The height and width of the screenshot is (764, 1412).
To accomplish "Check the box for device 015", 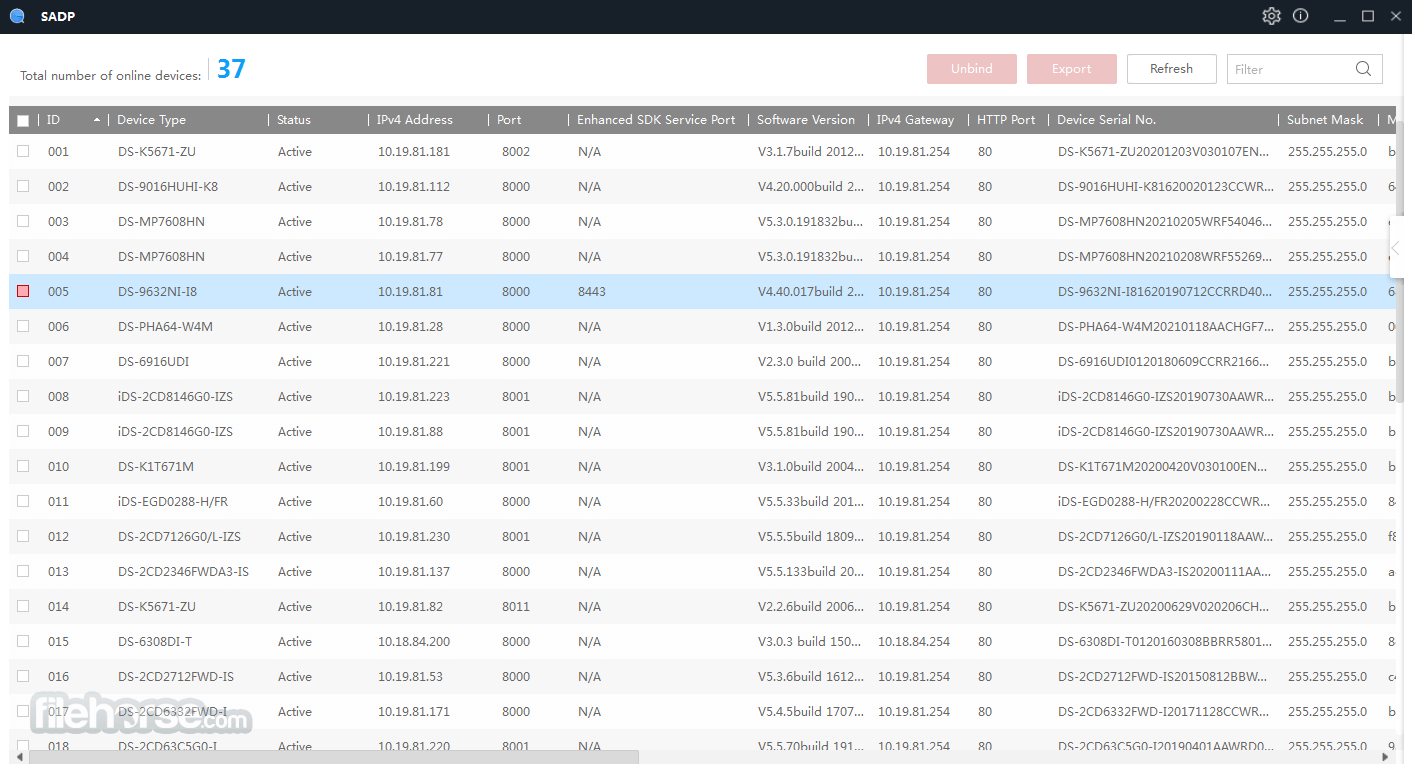I will pos(23,641).
